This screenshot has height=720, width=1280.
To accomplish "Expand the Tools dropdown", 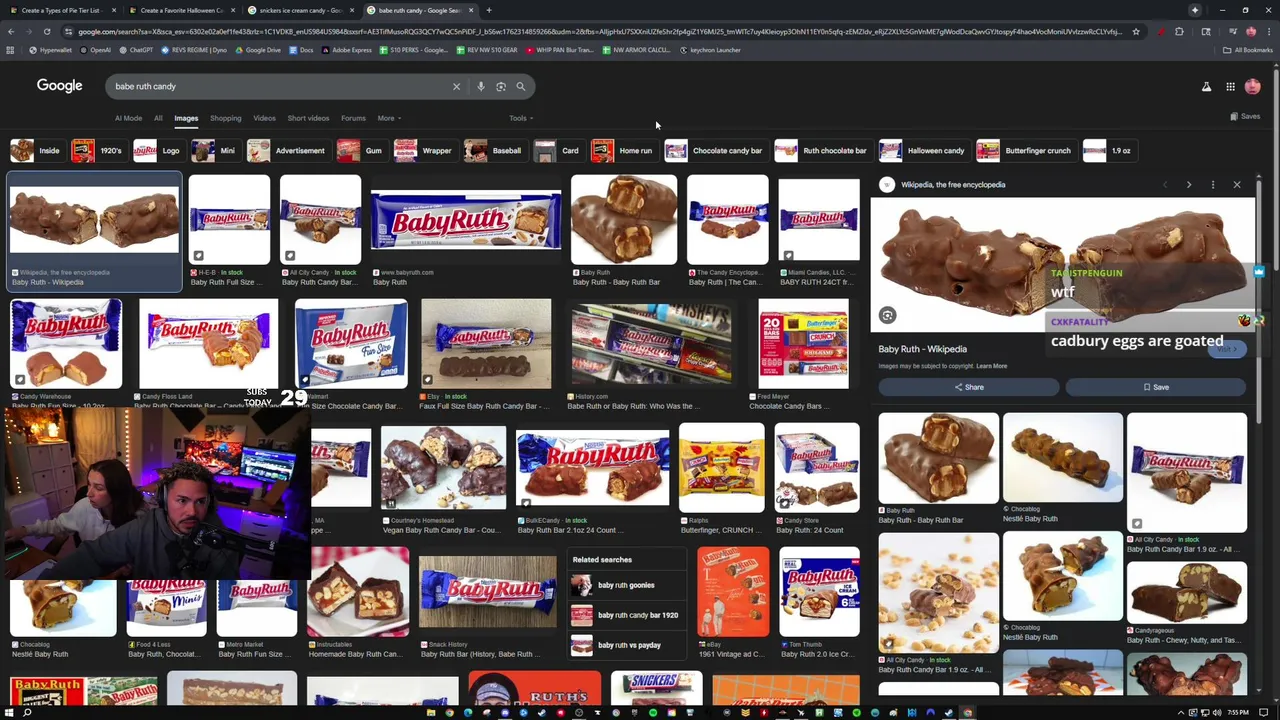I will click(521, 118).
